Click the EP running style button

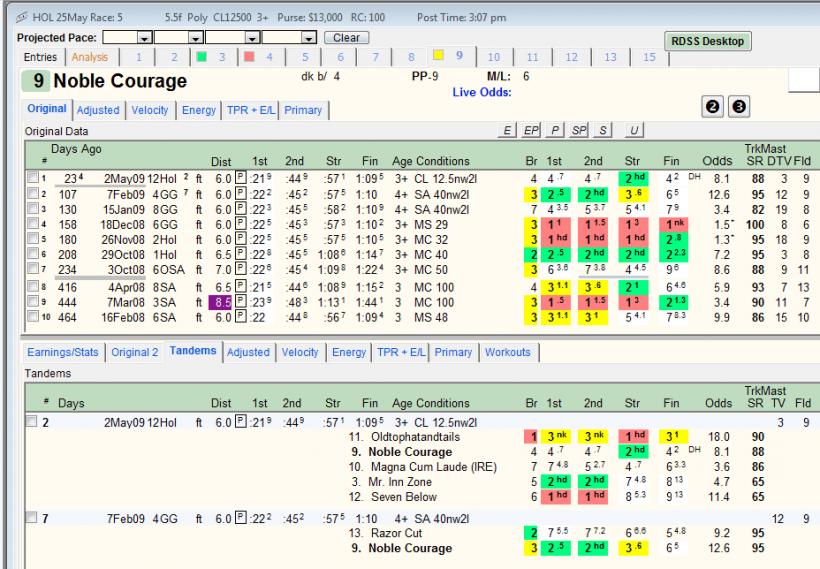pyautogui.click(x=531, y=130)
